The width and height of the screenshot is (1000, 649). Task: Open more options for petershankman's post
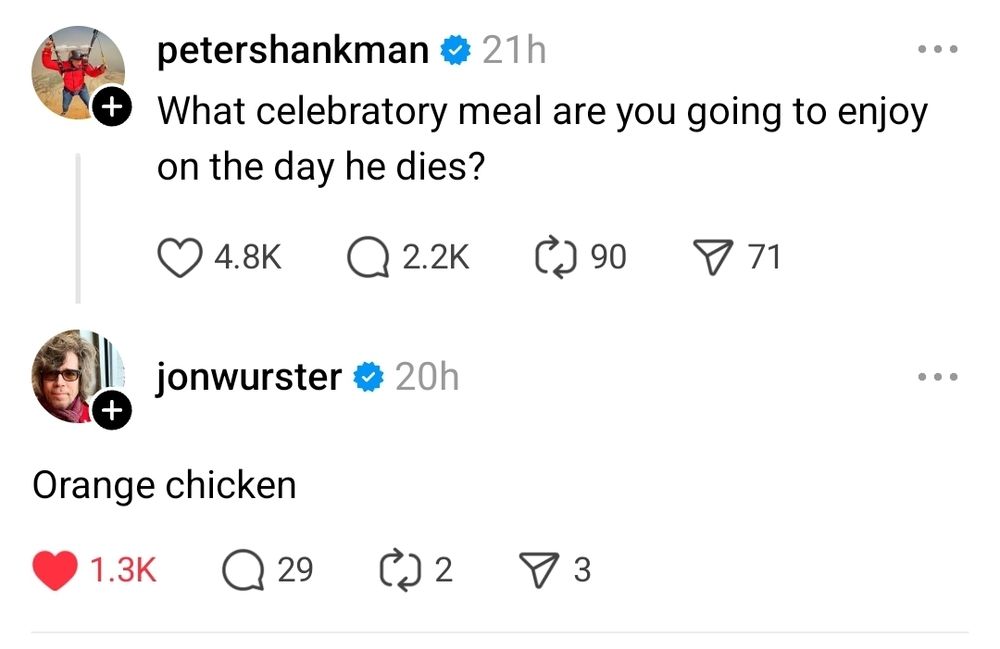point(939,49)
